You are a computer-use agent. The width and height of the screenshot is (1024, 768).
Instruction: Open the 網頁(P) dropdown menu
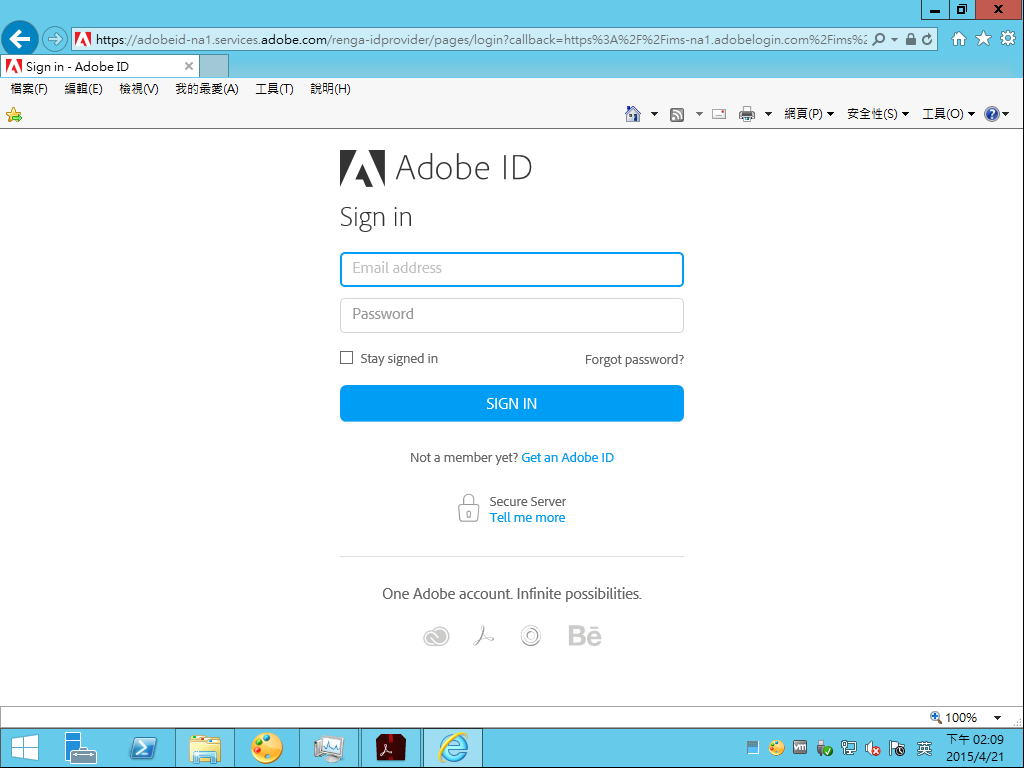click(809, 114)
